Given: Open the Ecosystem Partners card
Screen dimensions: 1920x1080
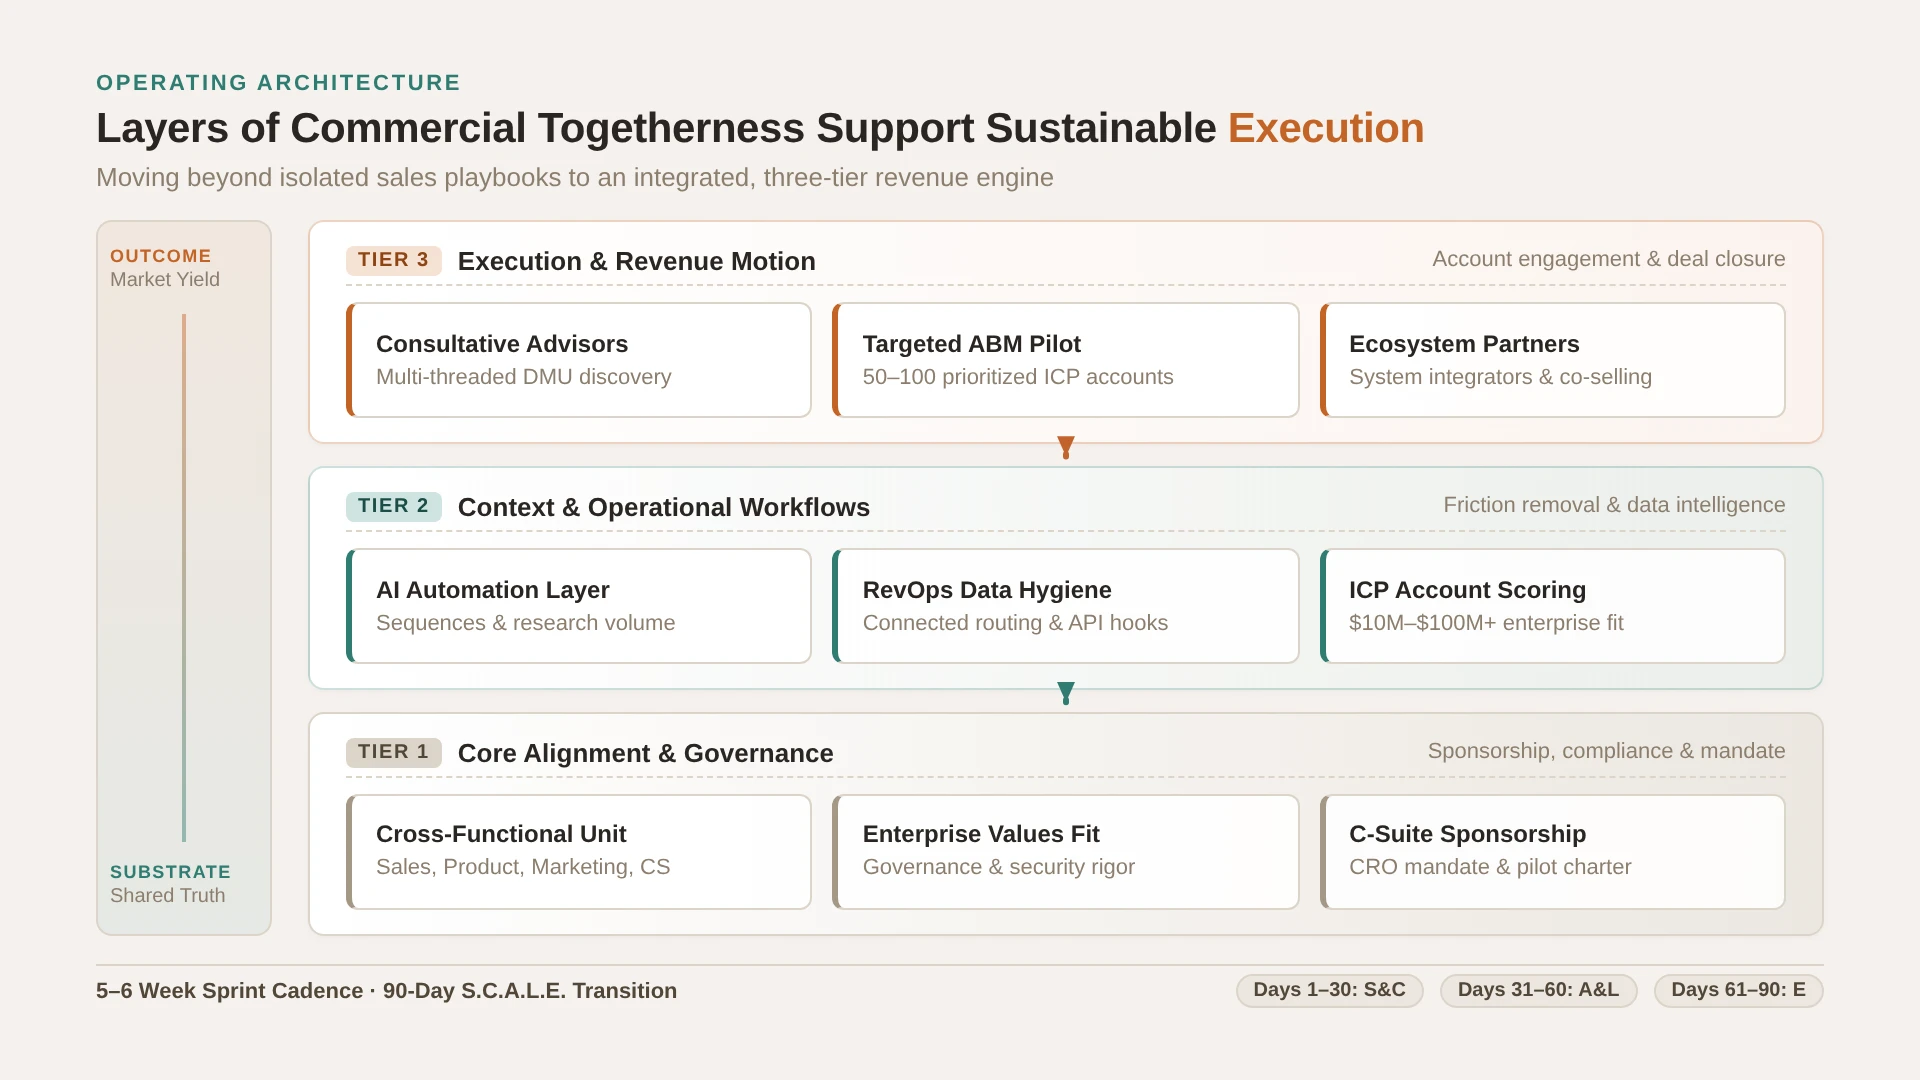Looking at the screenshot, I should 1552,360.
